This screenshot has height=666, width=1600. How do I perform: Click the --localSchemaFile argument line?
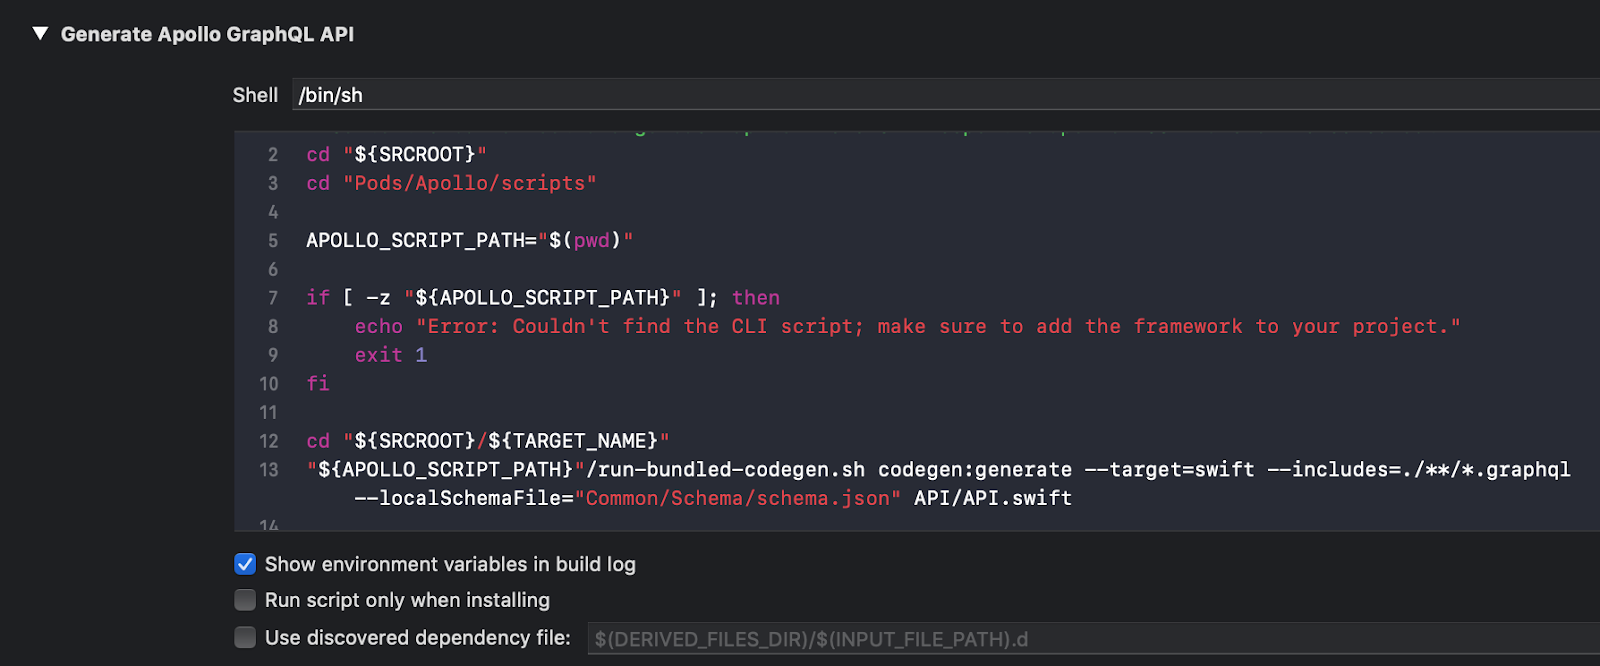coord(713,498)
